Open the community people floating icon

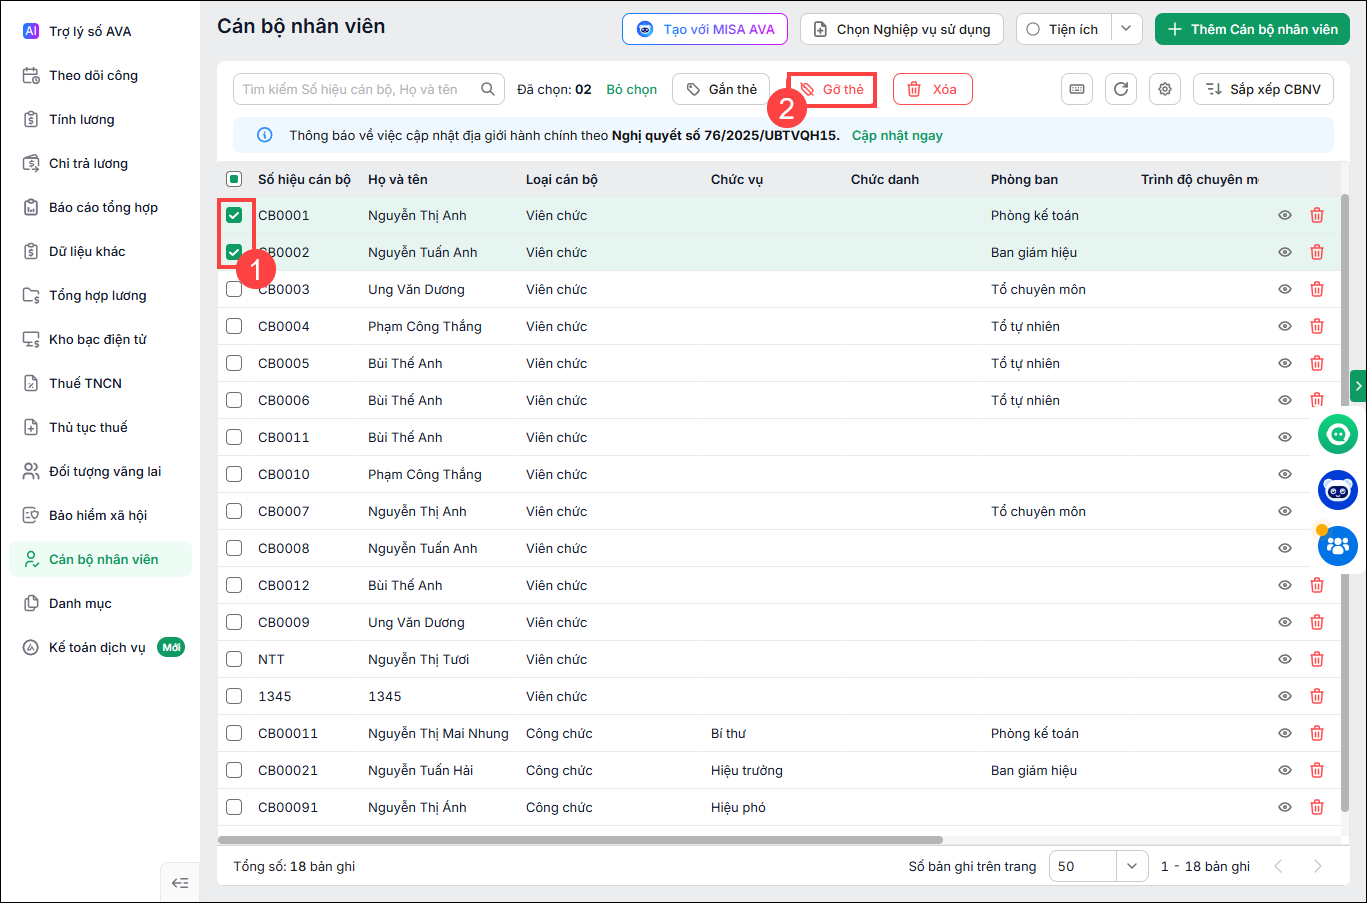(1338, 546)
